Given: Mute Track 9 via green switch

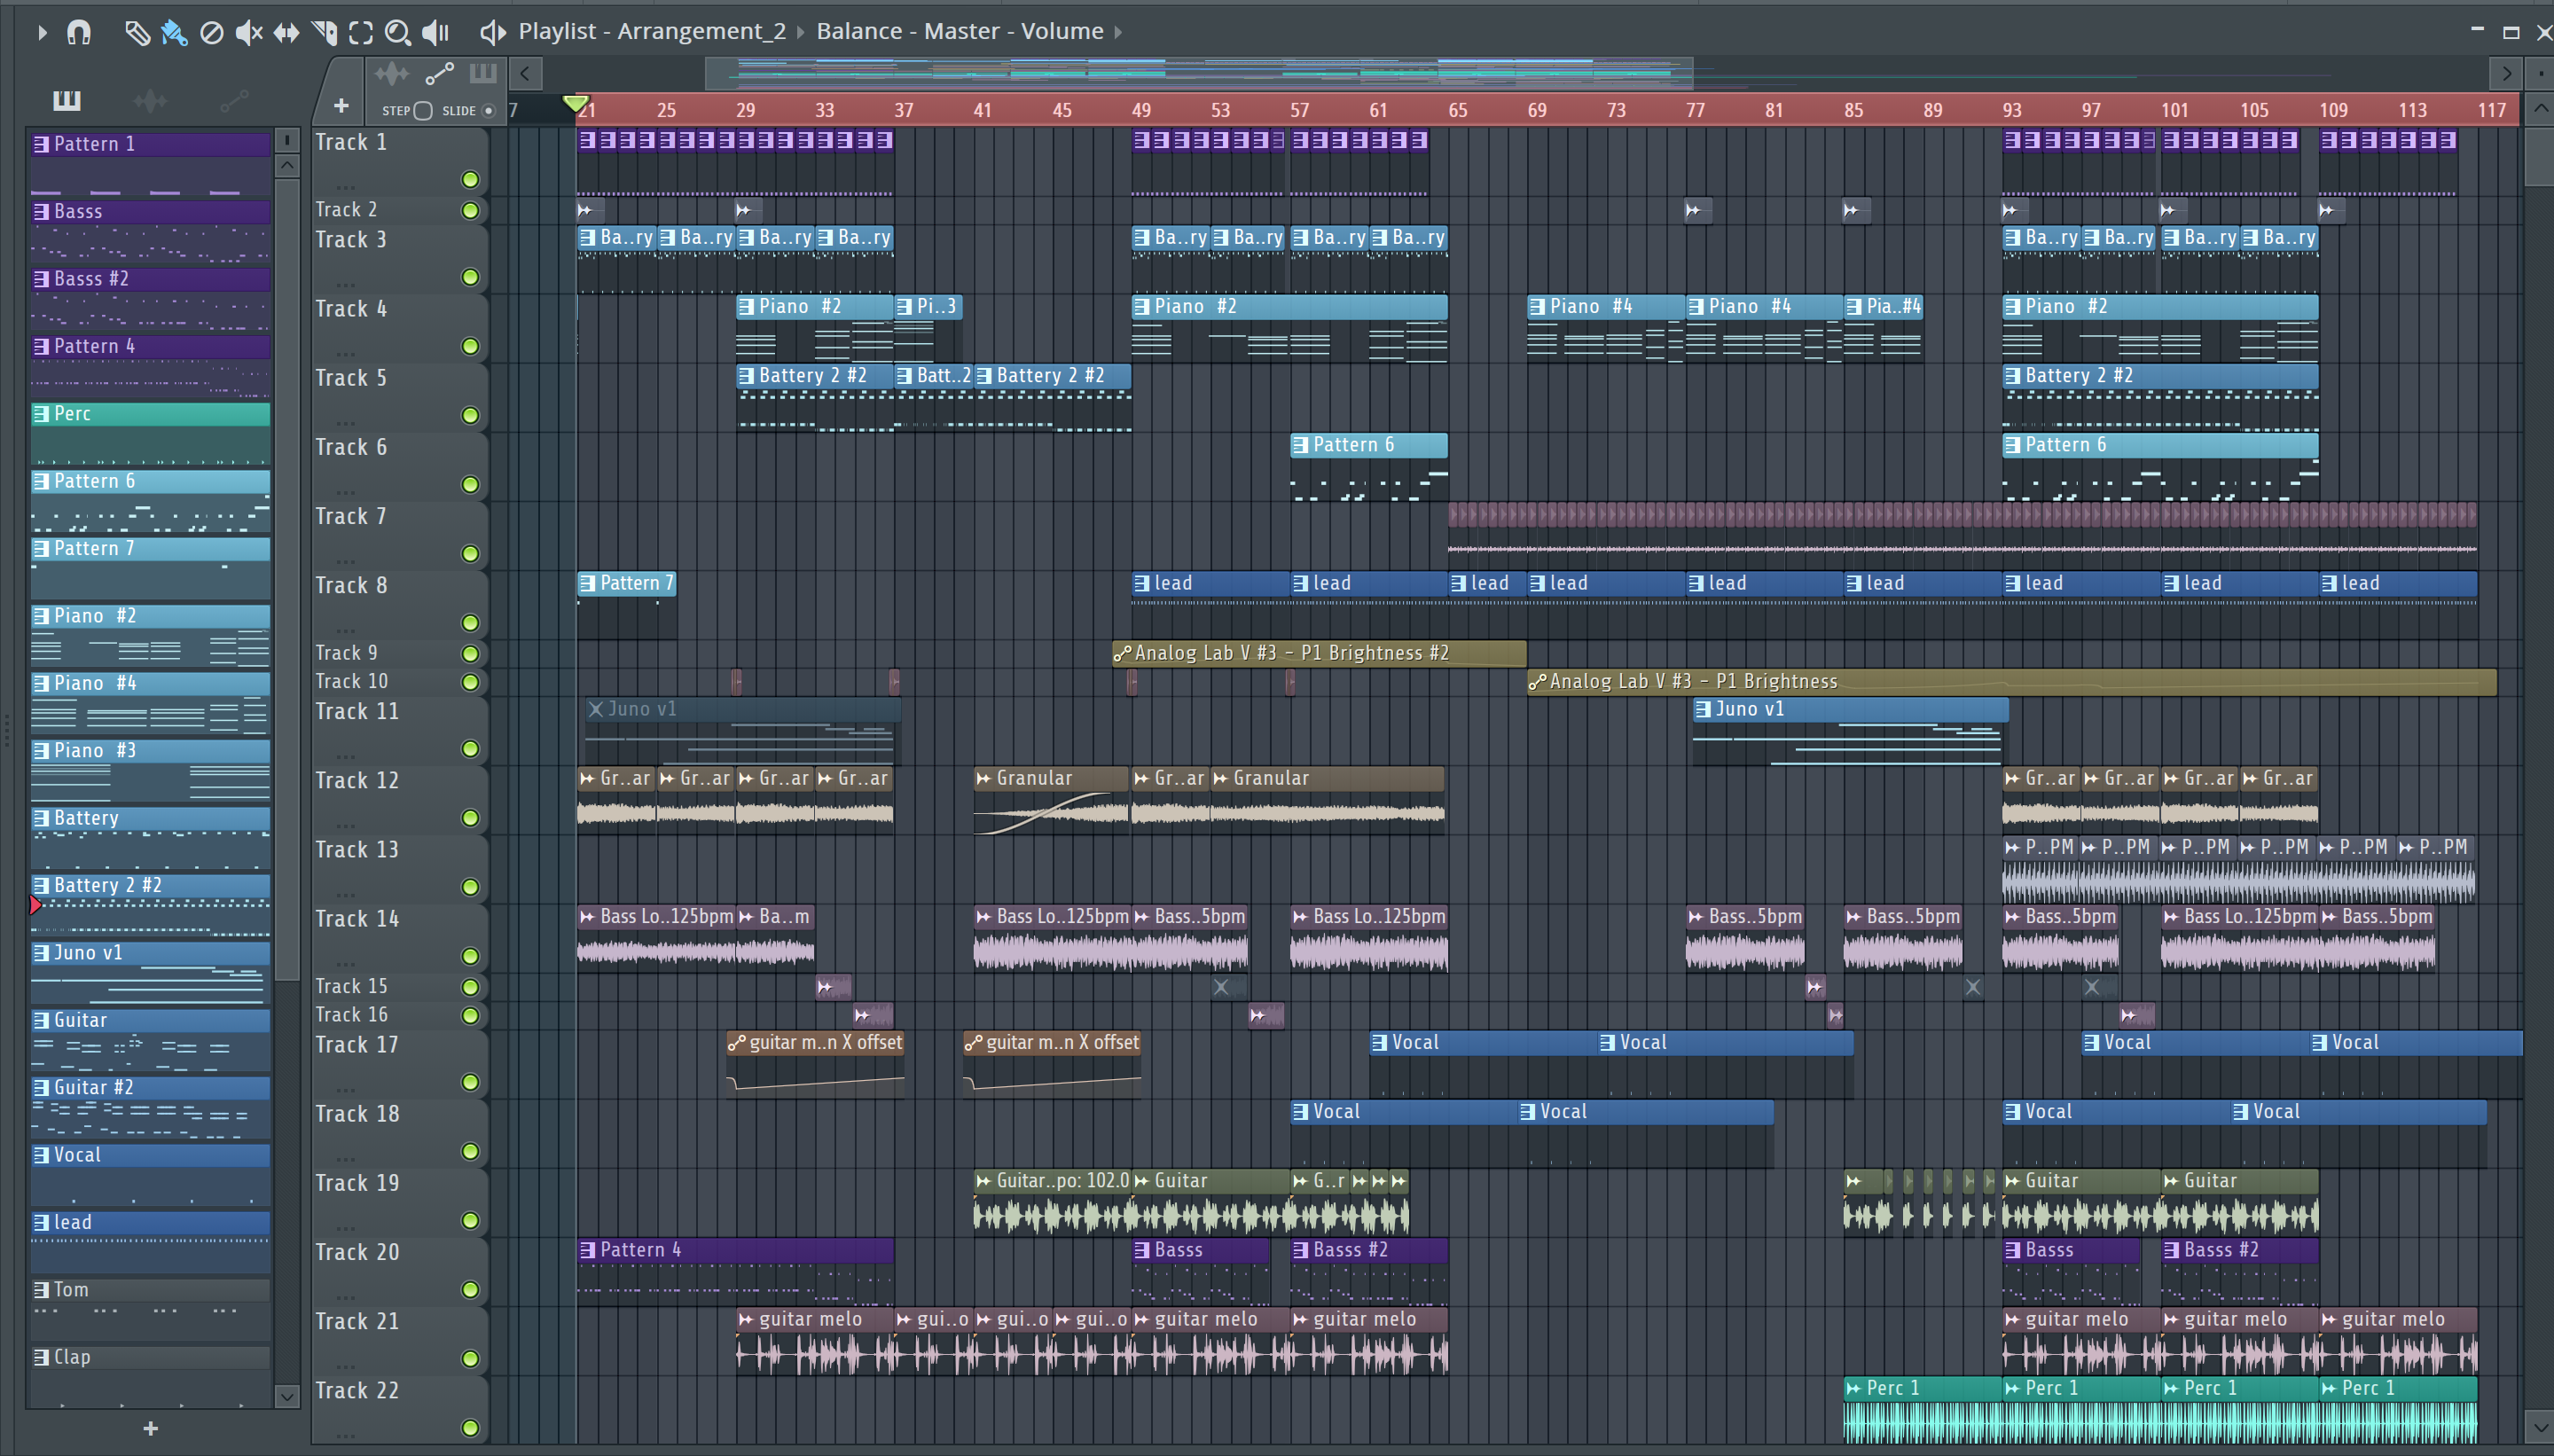Looking at the screenshot, I should [470, 654].
